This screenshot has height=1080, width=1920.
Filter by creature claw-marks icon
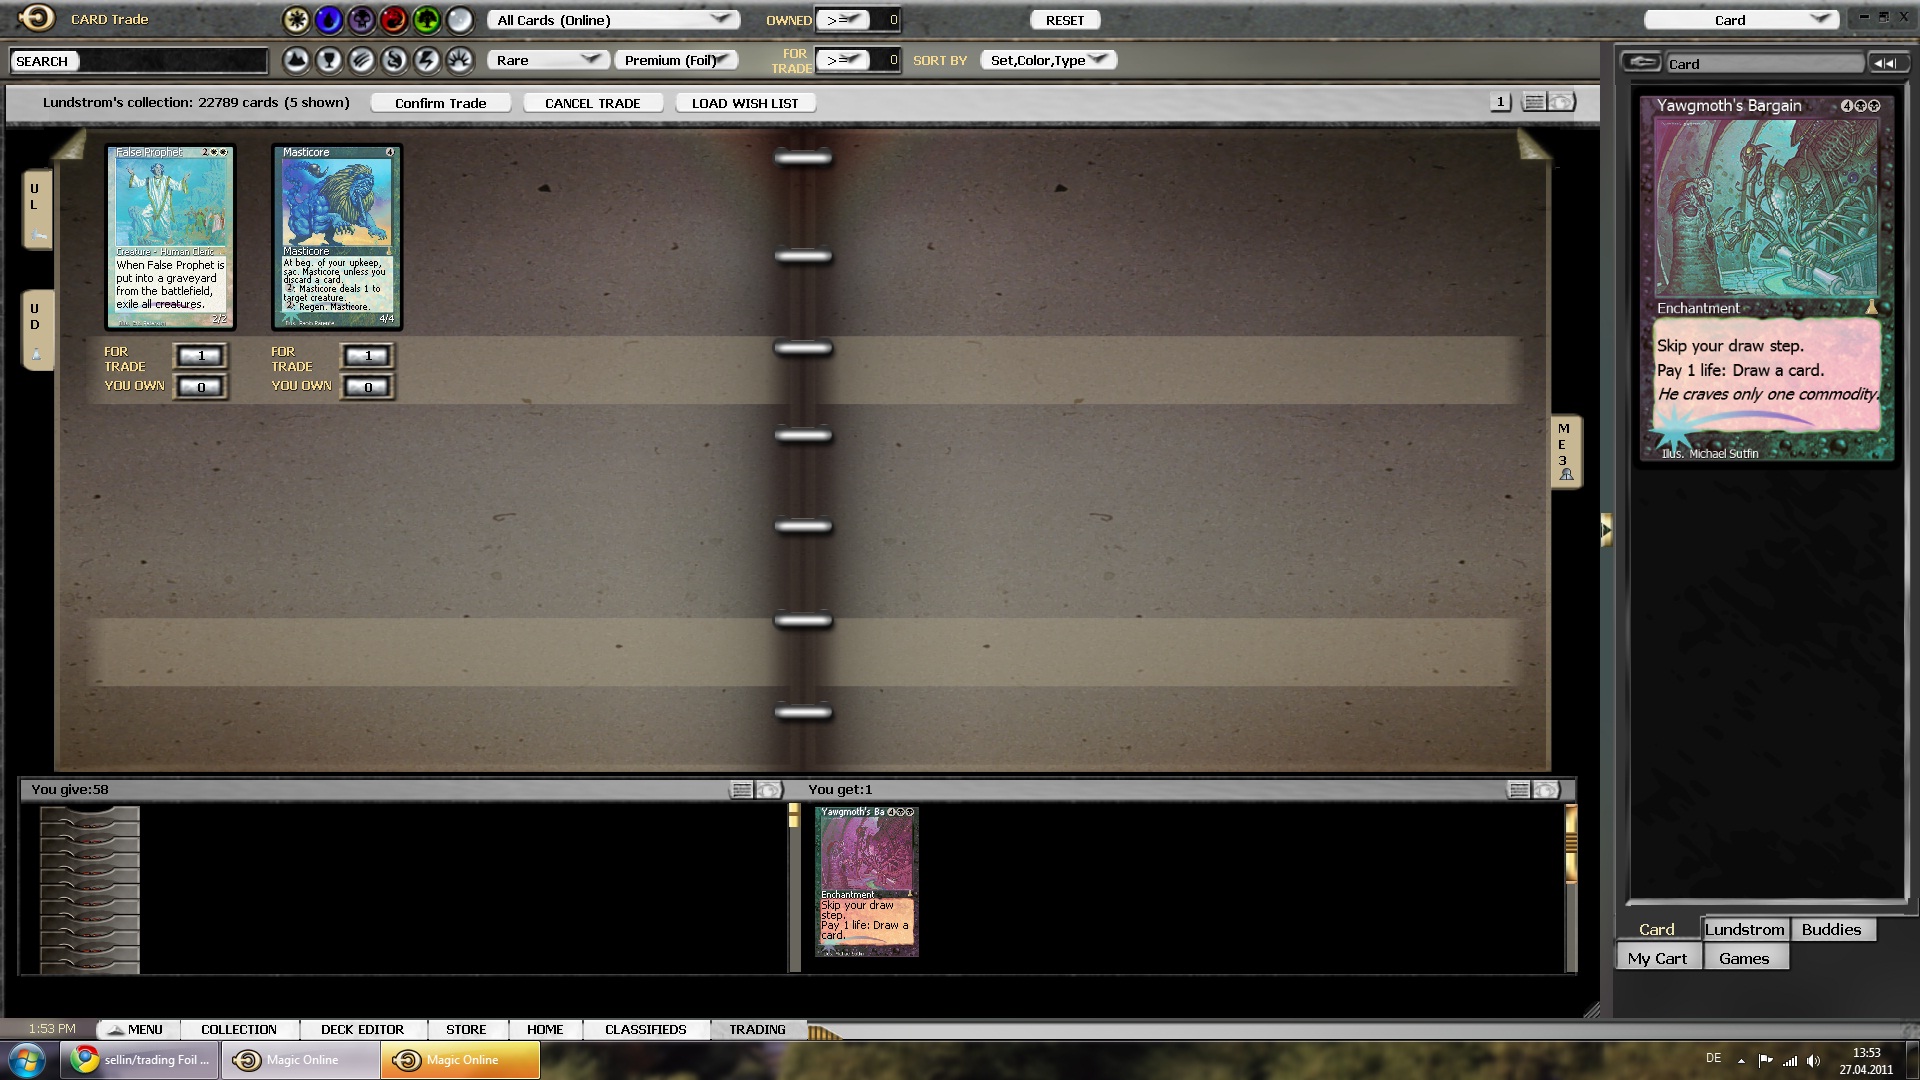tap(362, 61)
